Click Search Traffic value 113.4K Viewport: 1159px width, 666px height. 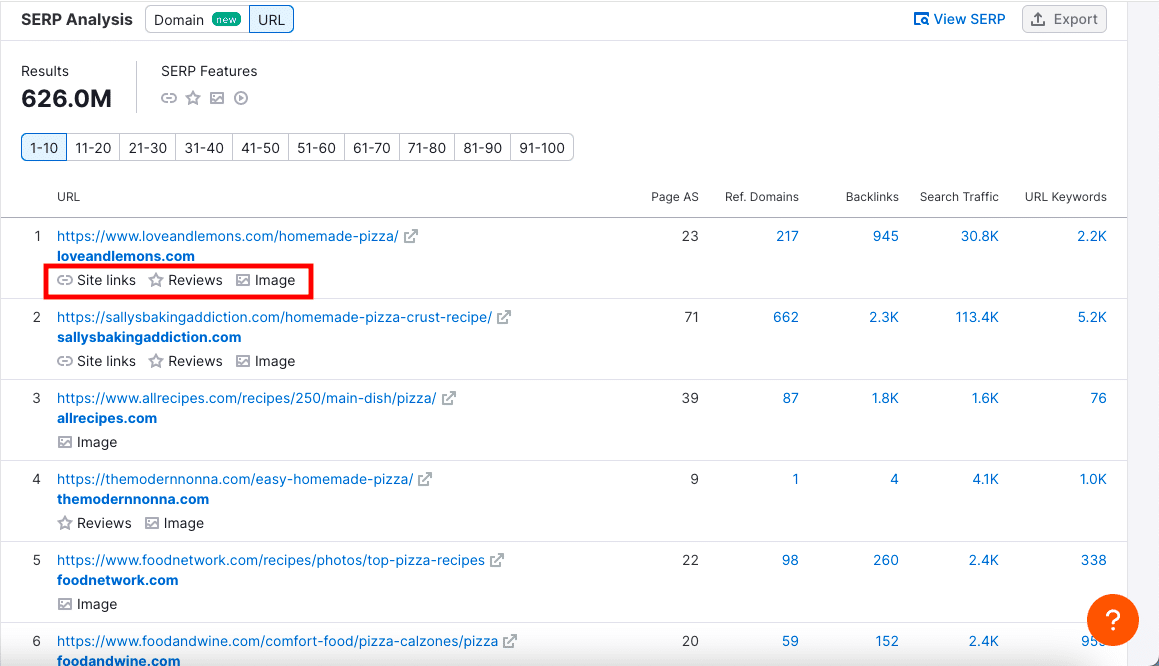[x=977, y=317]
